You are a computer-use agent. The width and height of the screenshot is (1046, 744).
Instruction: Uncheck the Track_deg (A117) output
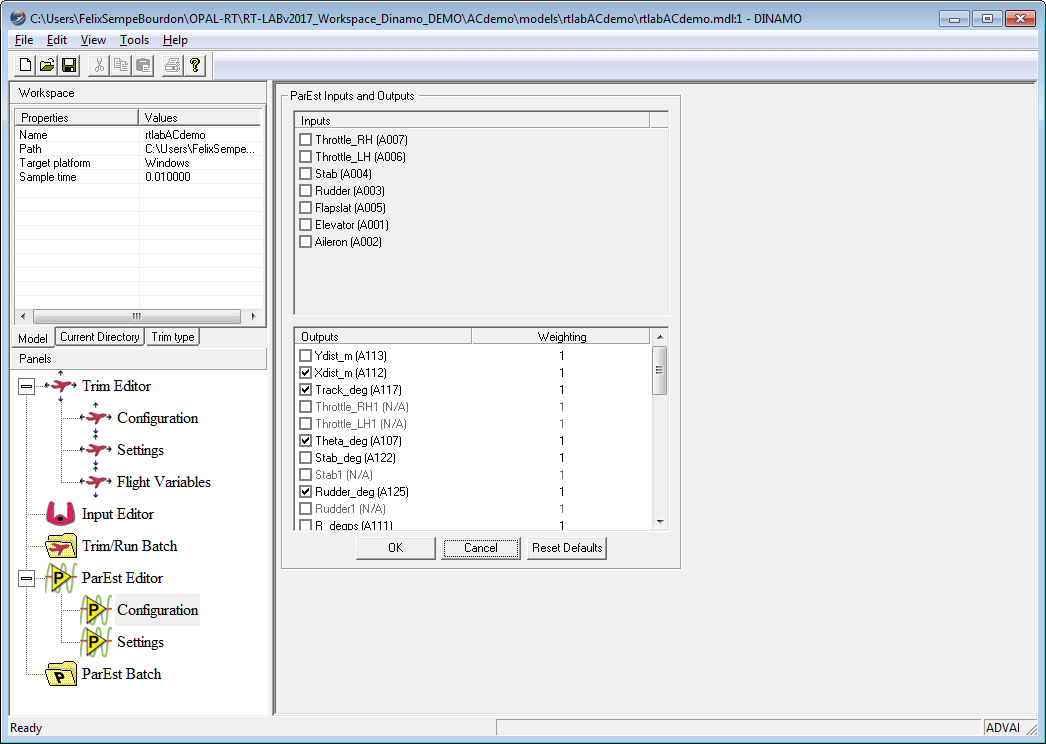point(306,390)
